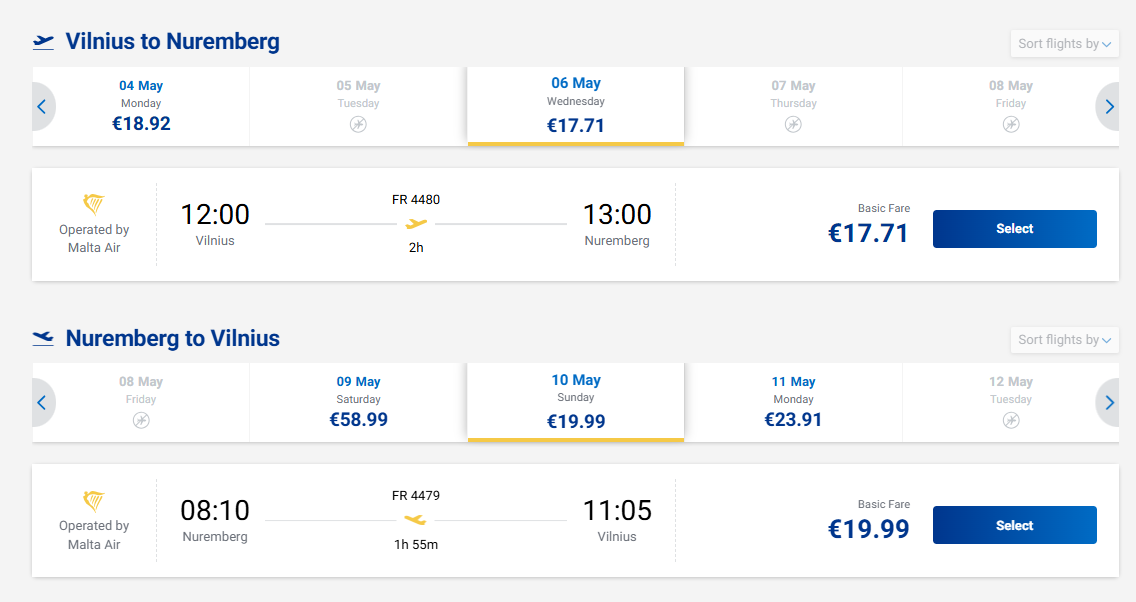1136x602 pixels.
Task: Click the yellow plane icon under FR 4479
Action: click(416, 520)
